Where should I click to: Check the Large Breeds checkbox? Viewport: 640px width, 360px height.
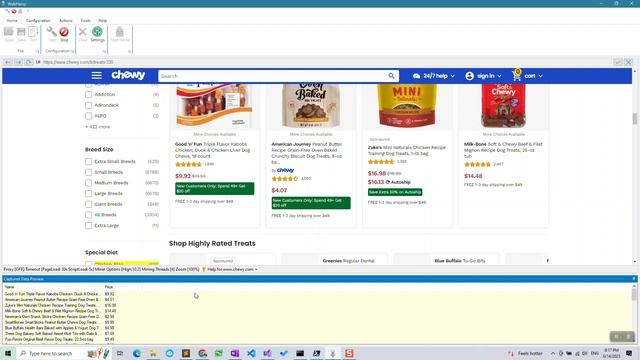pyautogui.click(x=89, y=193)
